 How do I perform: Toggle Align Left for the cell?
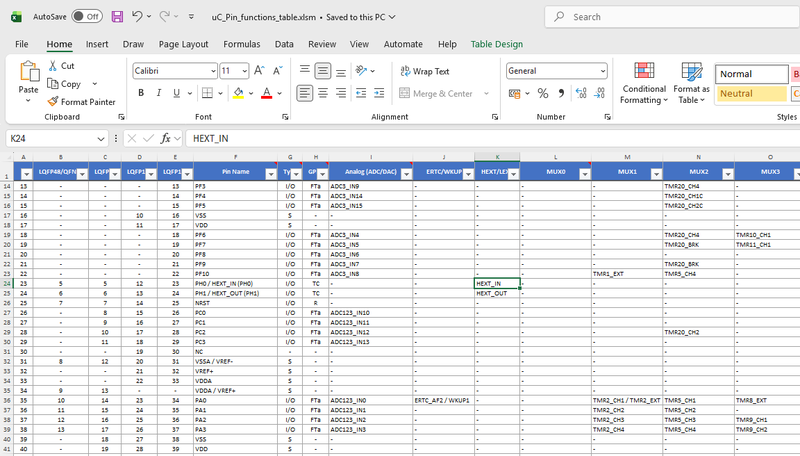point(305,93)
